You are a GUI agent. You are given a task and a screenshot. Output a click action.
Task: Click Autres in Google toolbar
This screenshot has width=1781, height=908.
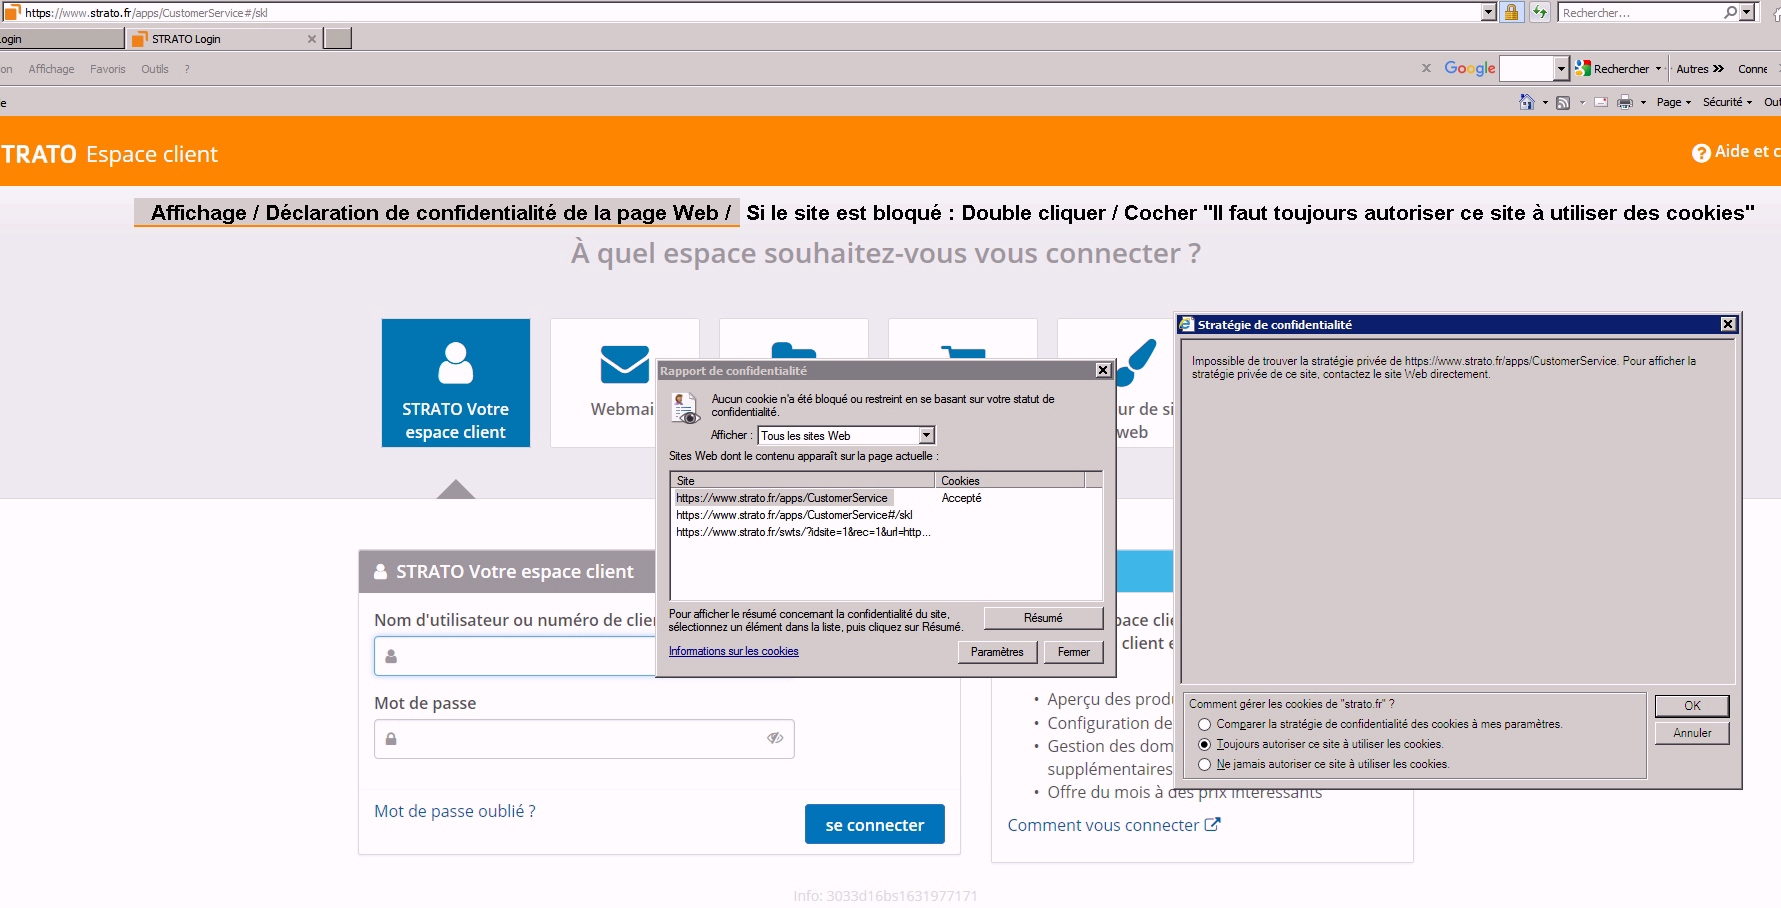(1700, 69)
